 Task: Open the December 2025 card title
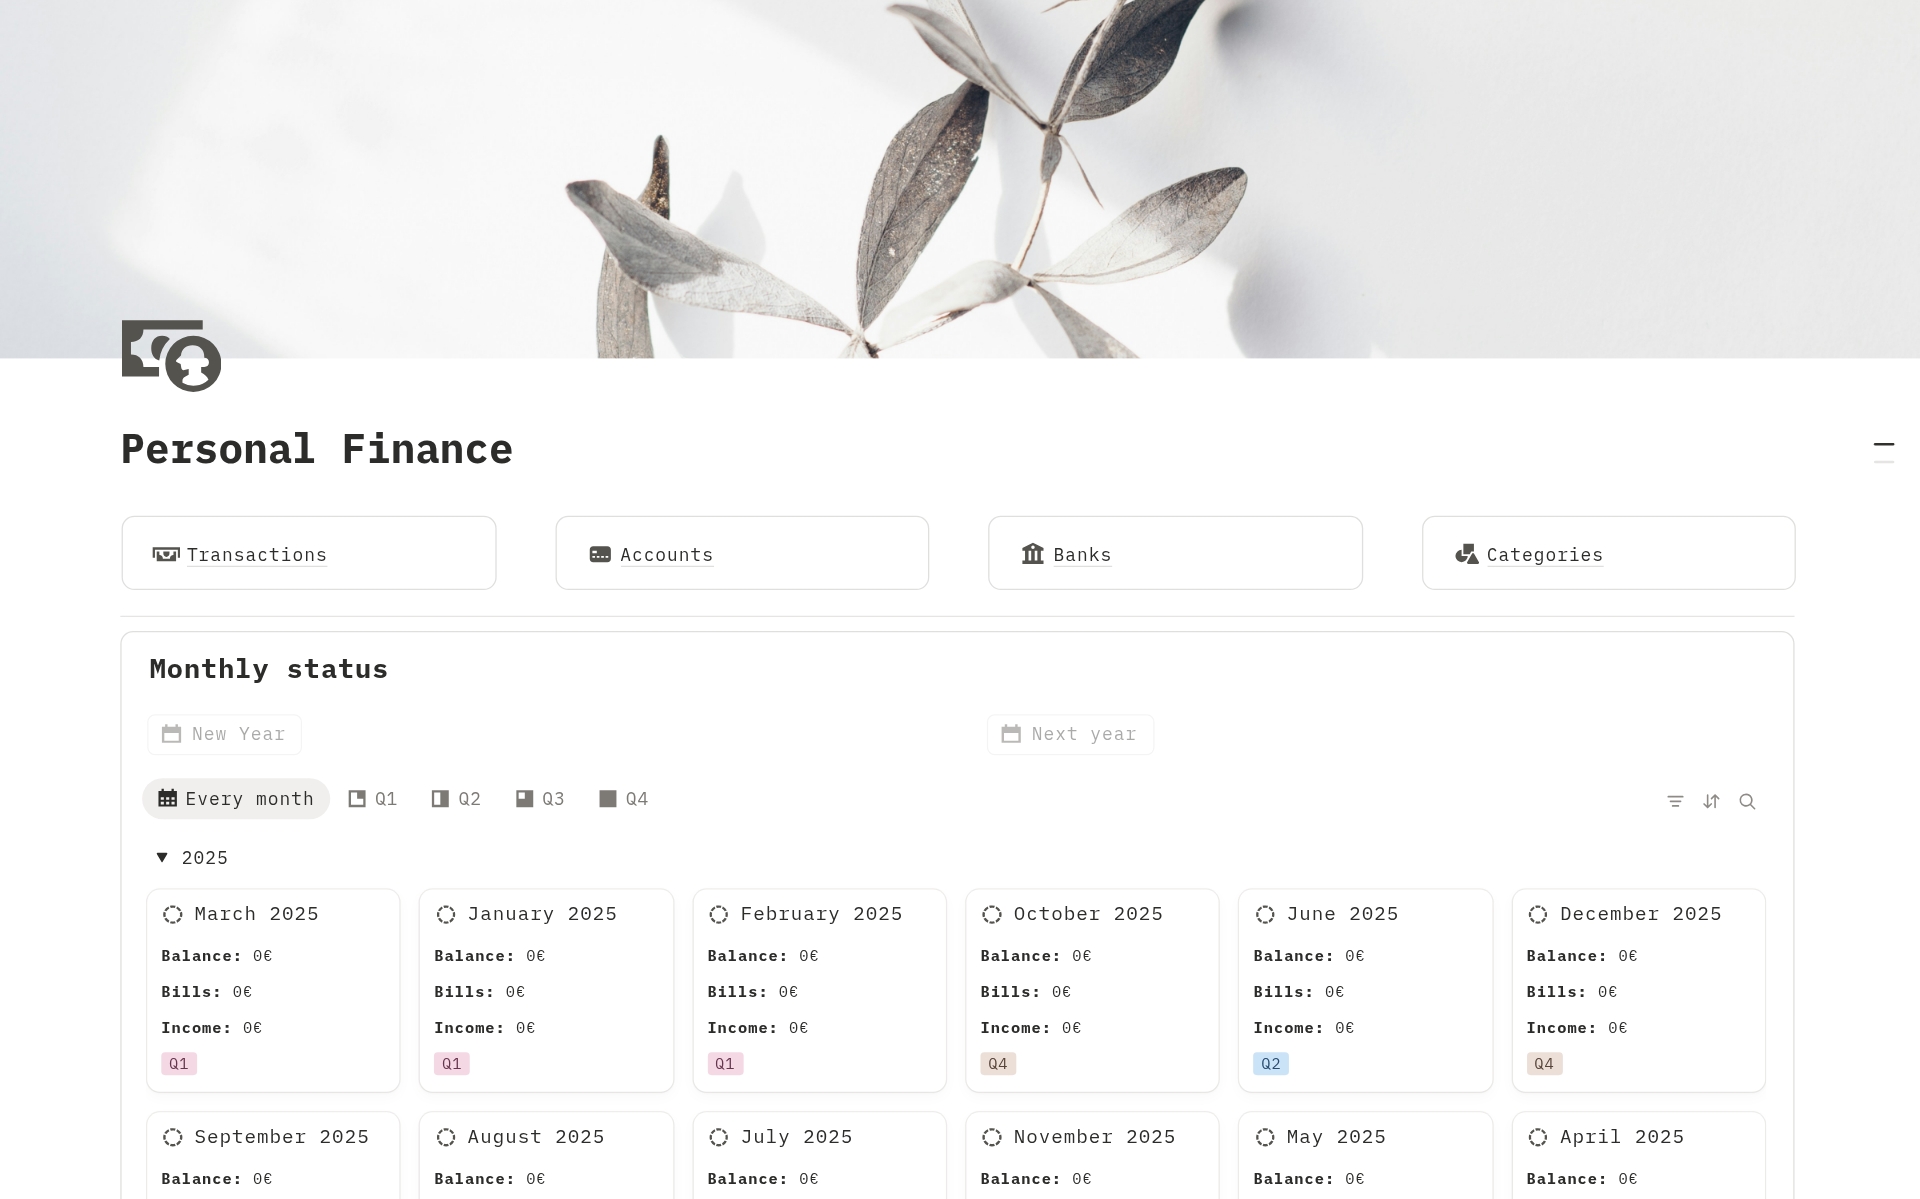tap(1640, 914)
